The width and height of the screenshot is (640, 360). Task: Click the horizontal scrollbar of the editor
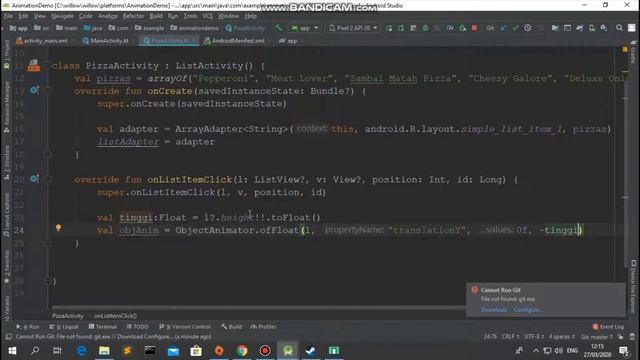[259, 307]
